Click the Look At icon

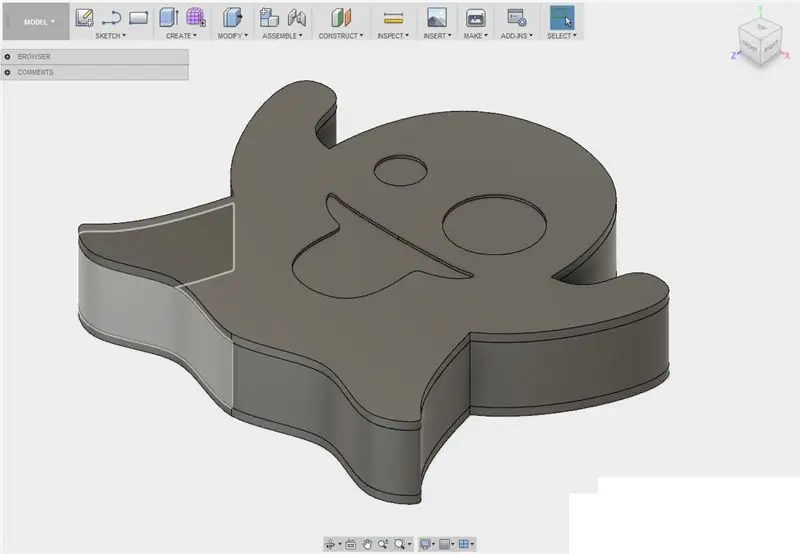click(x=351, y=544)
